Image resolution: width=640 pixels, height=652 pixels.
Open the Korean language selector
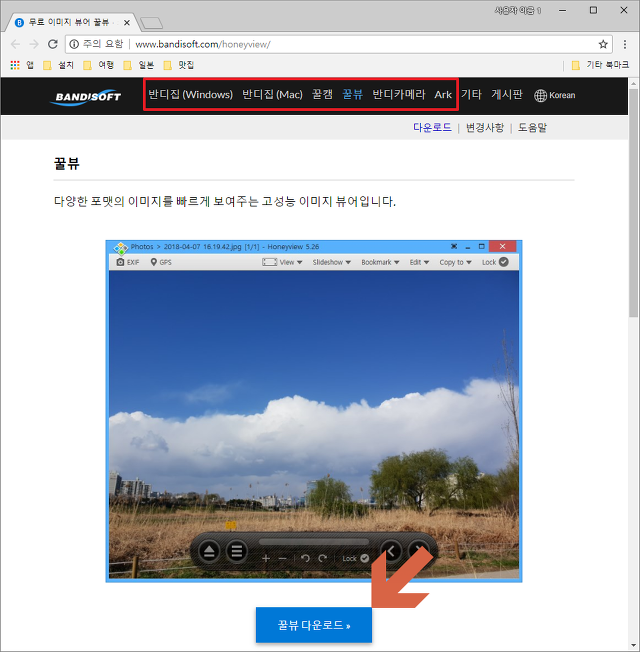click(x=554, y=95)
